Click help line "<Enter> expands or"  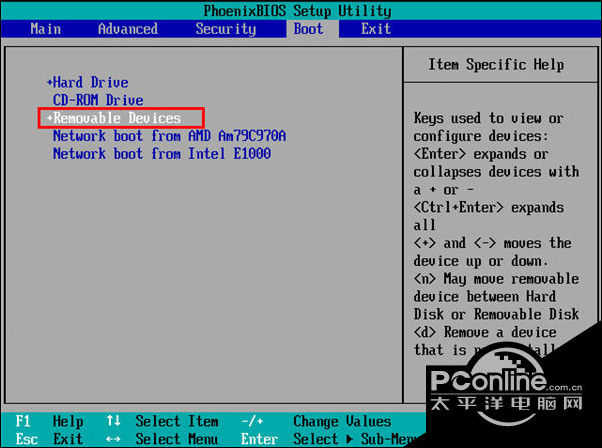tap(481, 154)
